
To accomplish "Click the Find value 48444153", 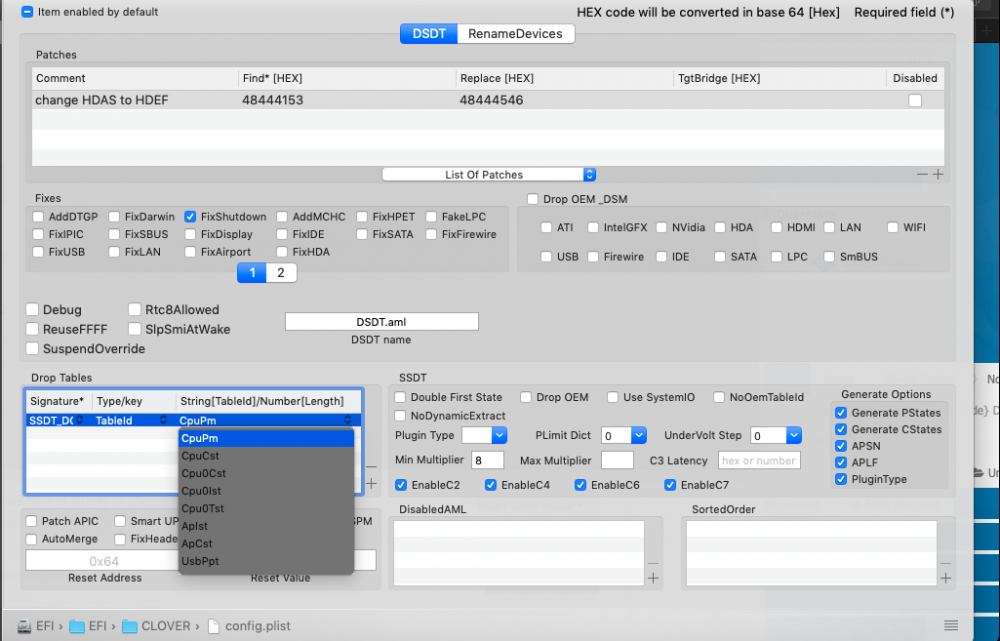I will tap(273, 100).
